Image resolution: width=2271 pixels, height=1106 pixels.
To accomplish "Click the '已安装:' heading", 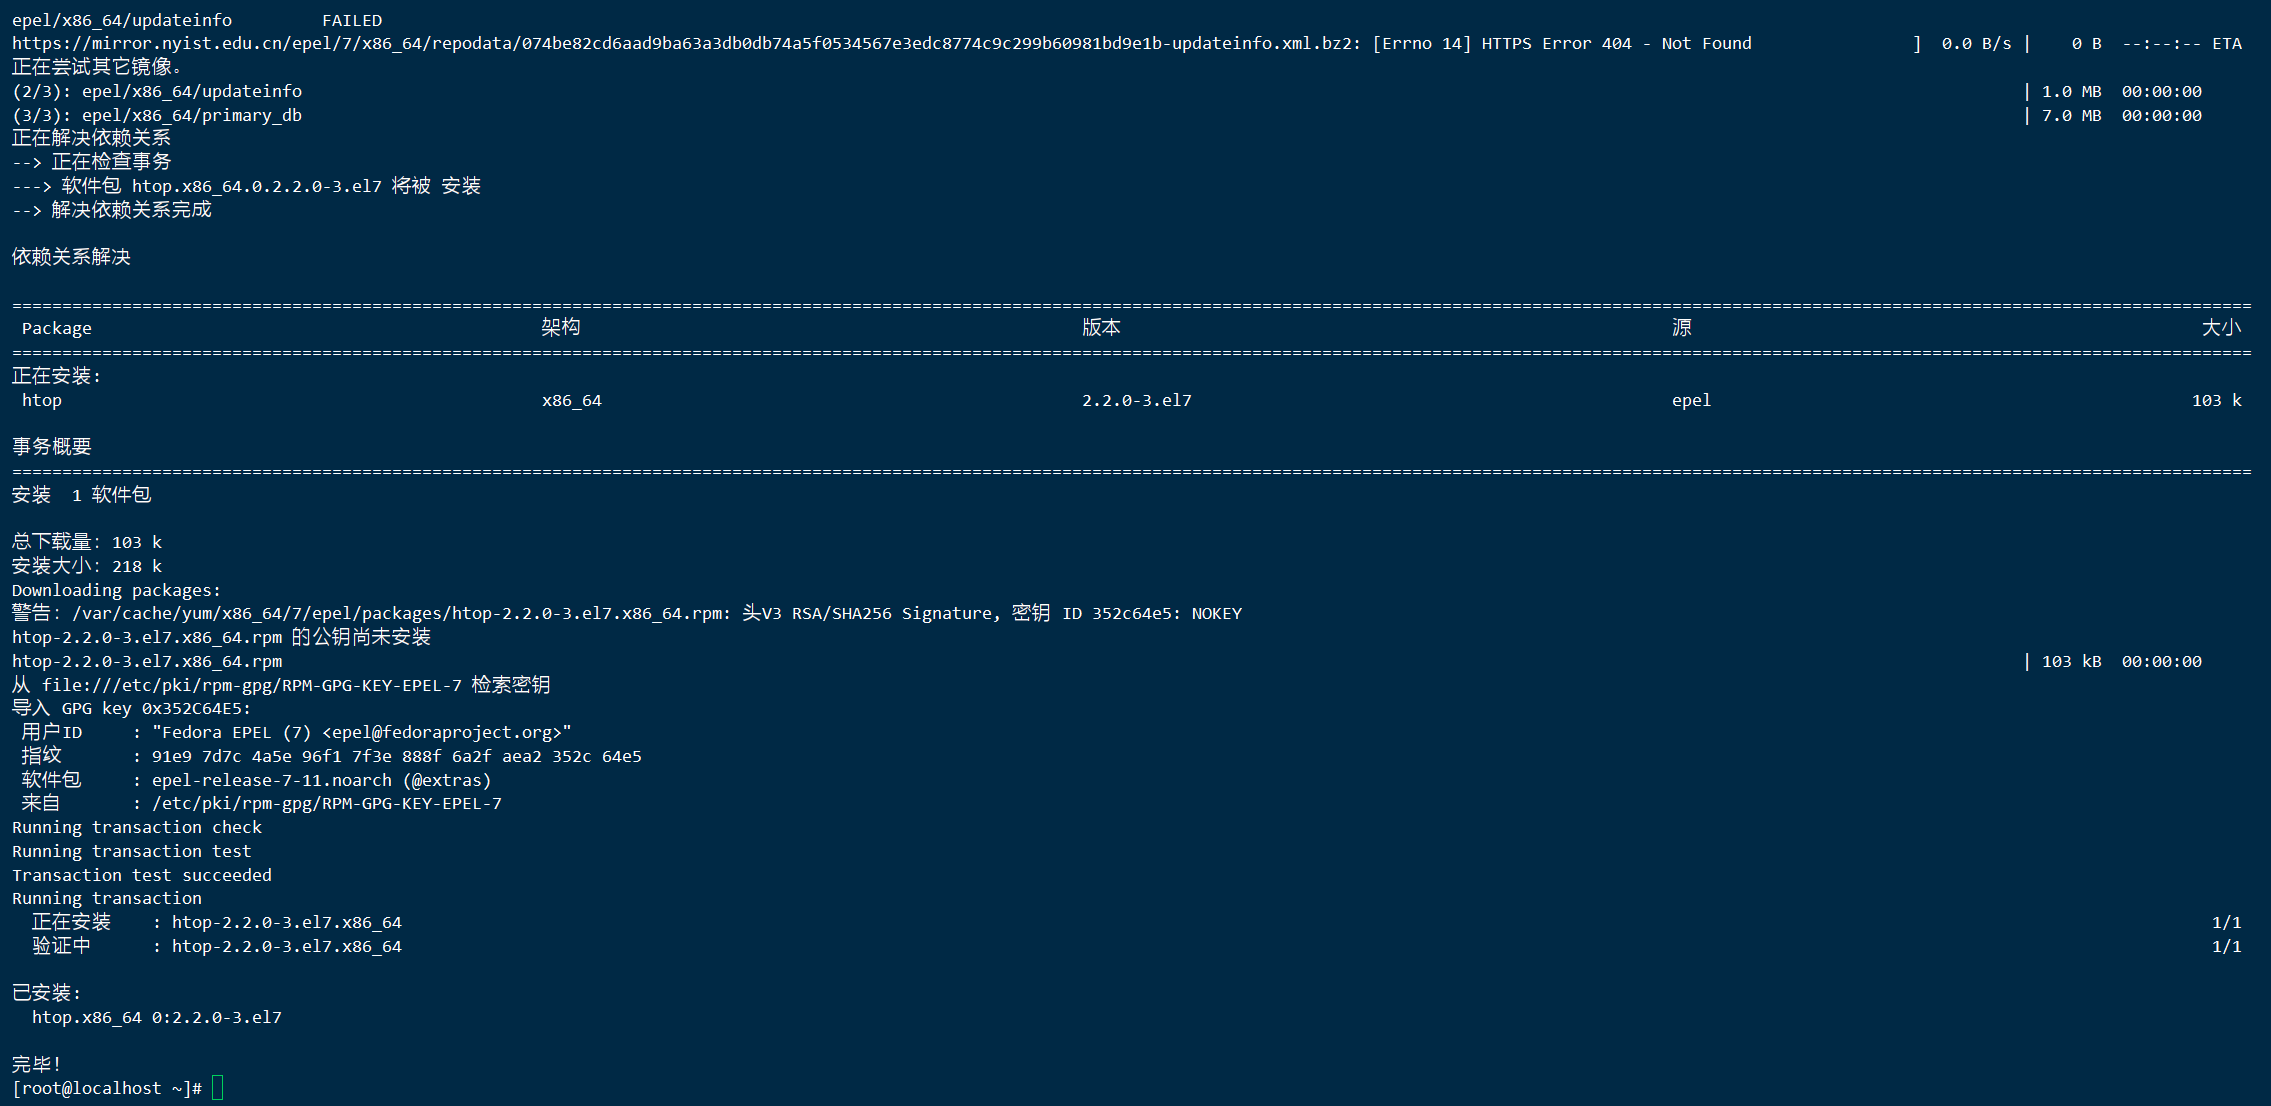I will tap(47, 993).
